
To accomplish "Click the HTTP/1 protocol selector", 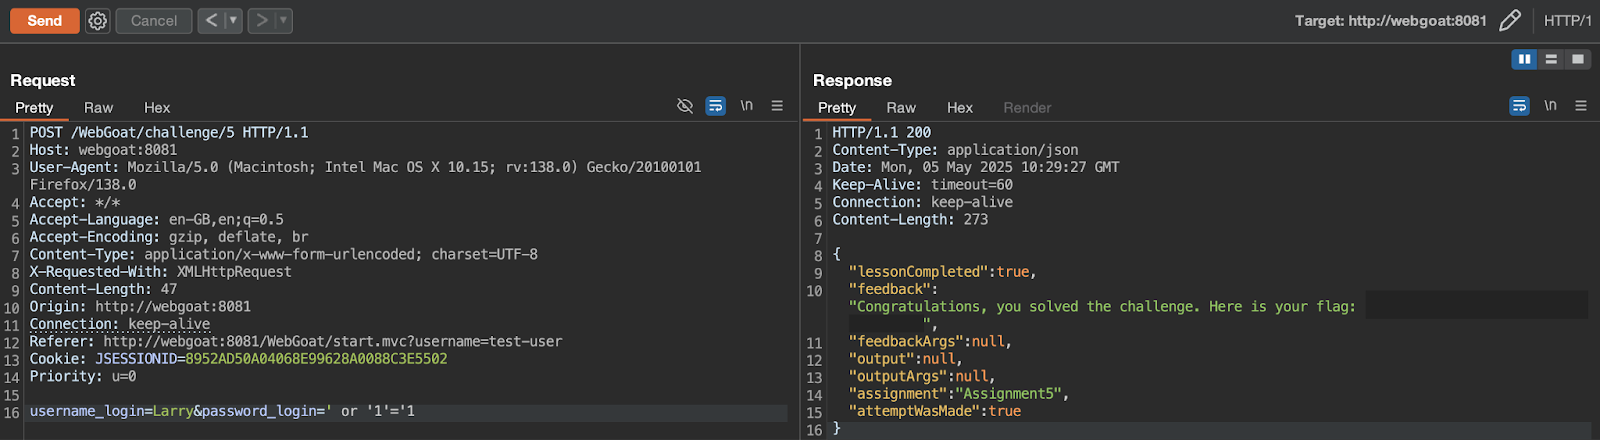I will click(x=1567, y=20).
